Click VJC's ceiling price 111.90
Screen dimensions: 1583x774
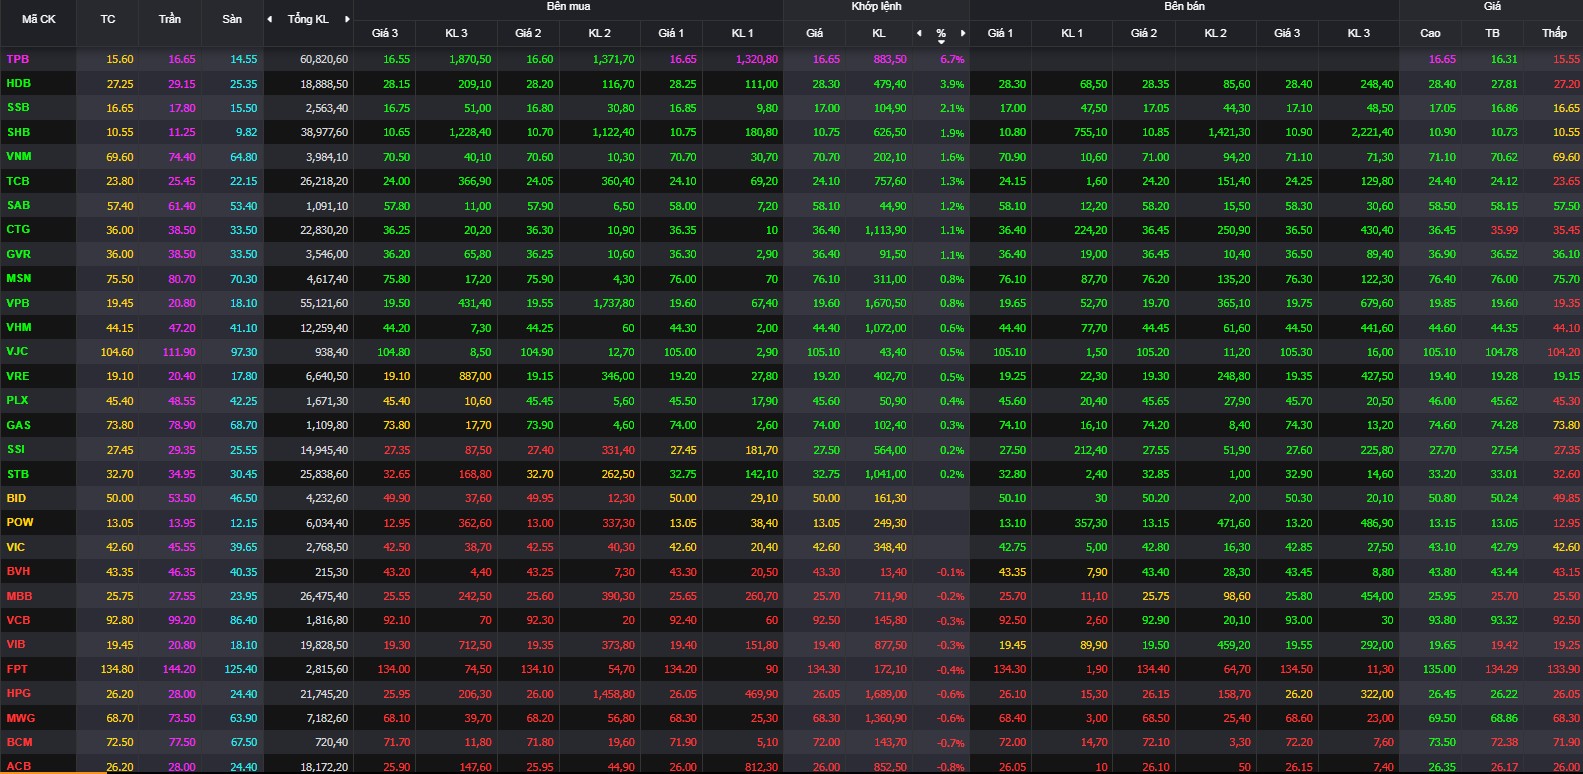coord(179,352)
